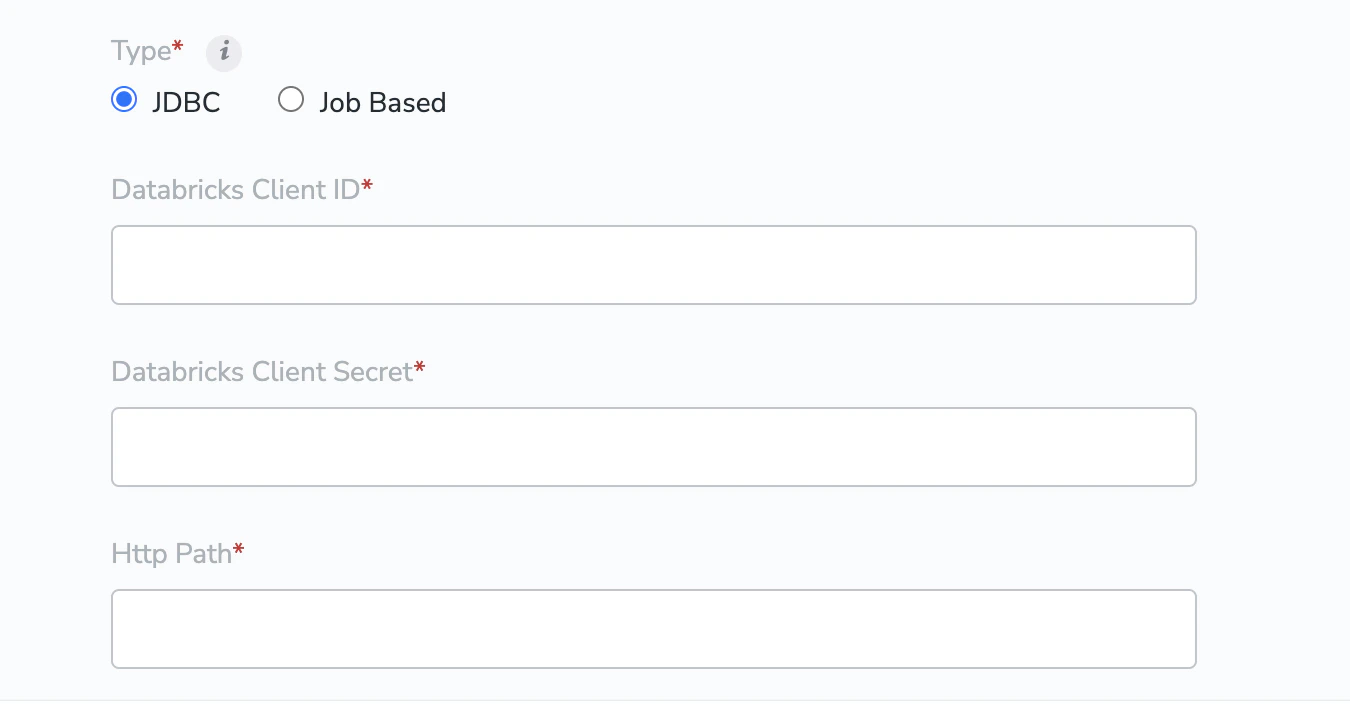1350x718 pixels.
Task: Select the Http Path text box
Action: (x=654, y=629)
